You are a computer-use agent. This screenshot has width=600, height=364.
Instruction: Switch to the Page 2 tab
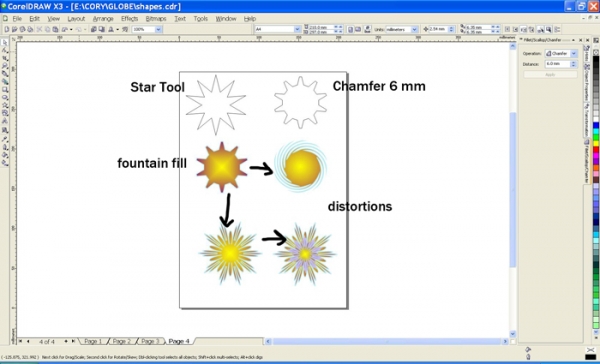coord(121,341)
